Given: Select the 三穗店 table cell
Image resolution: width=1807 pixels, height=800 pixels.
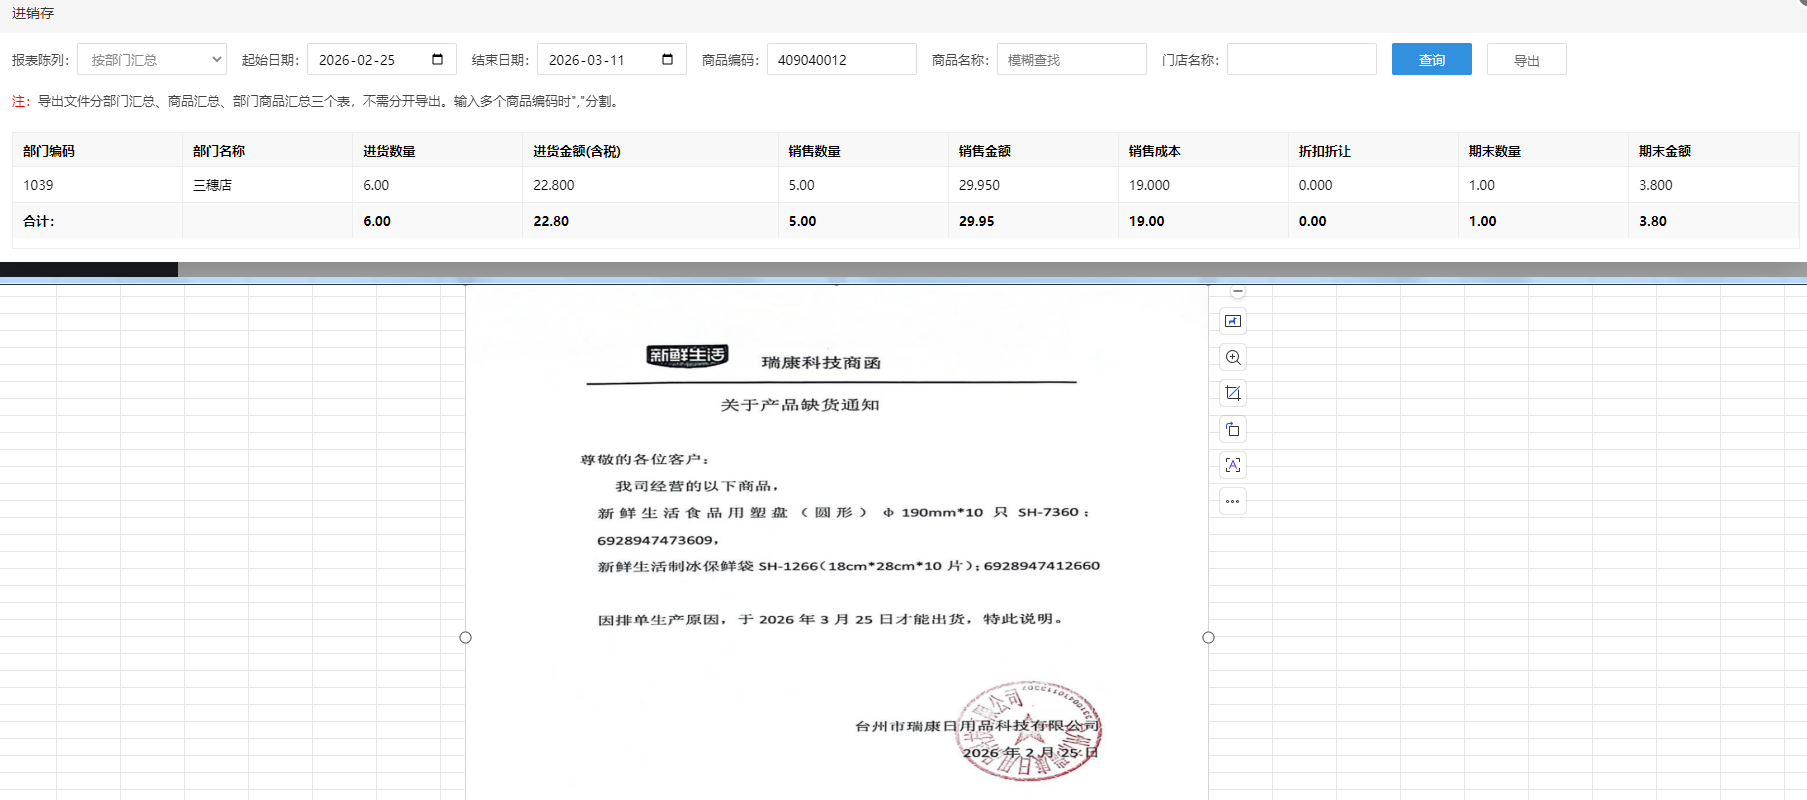Looking at the screenshot, I should tap(212, 185).
